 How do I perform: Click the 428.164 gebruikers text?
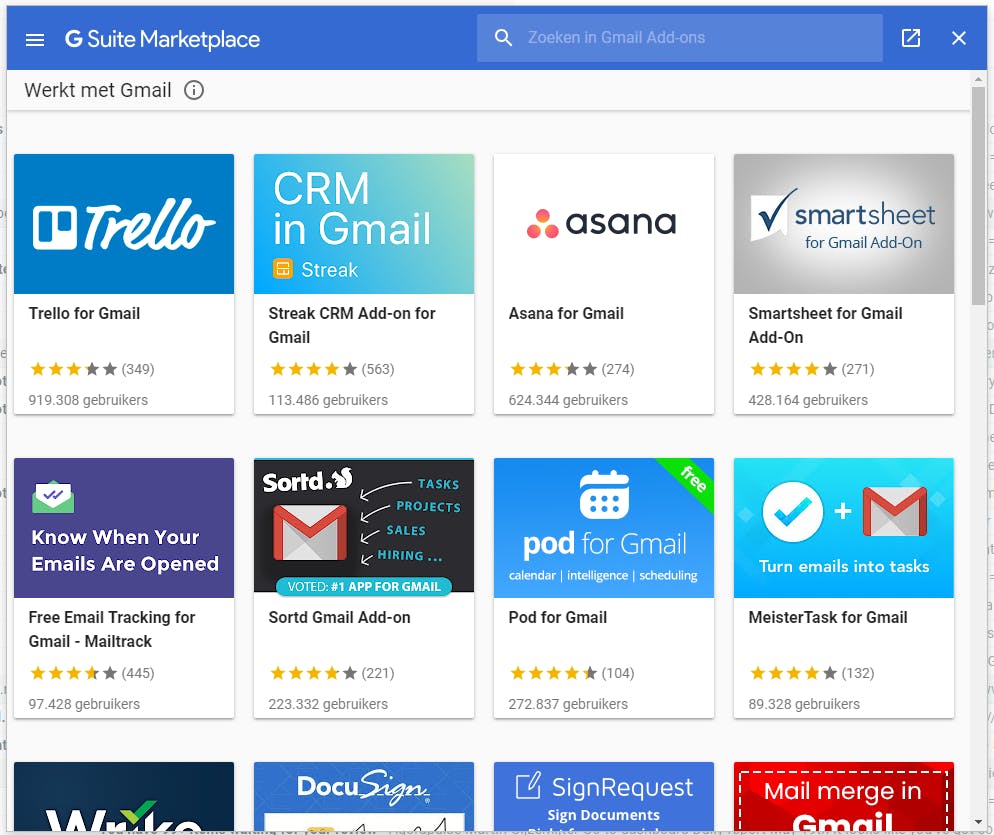(808, 400)
